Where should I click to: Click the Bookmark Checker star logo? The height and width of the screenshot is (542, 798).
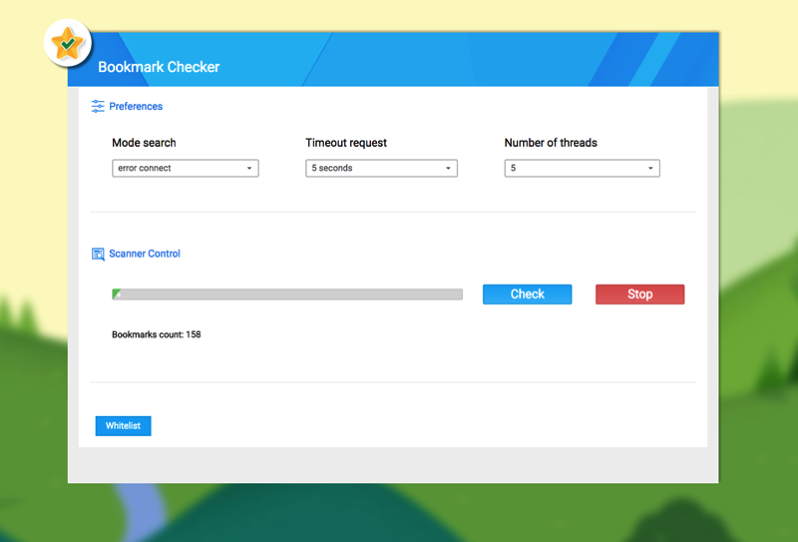click(x=68, y=44)
